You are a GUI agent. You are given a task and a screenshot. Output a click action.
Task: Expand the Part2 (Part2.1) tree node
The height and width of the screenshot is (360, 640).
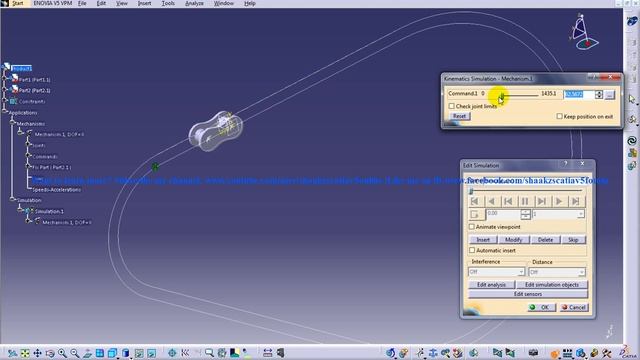click(5, 88)
